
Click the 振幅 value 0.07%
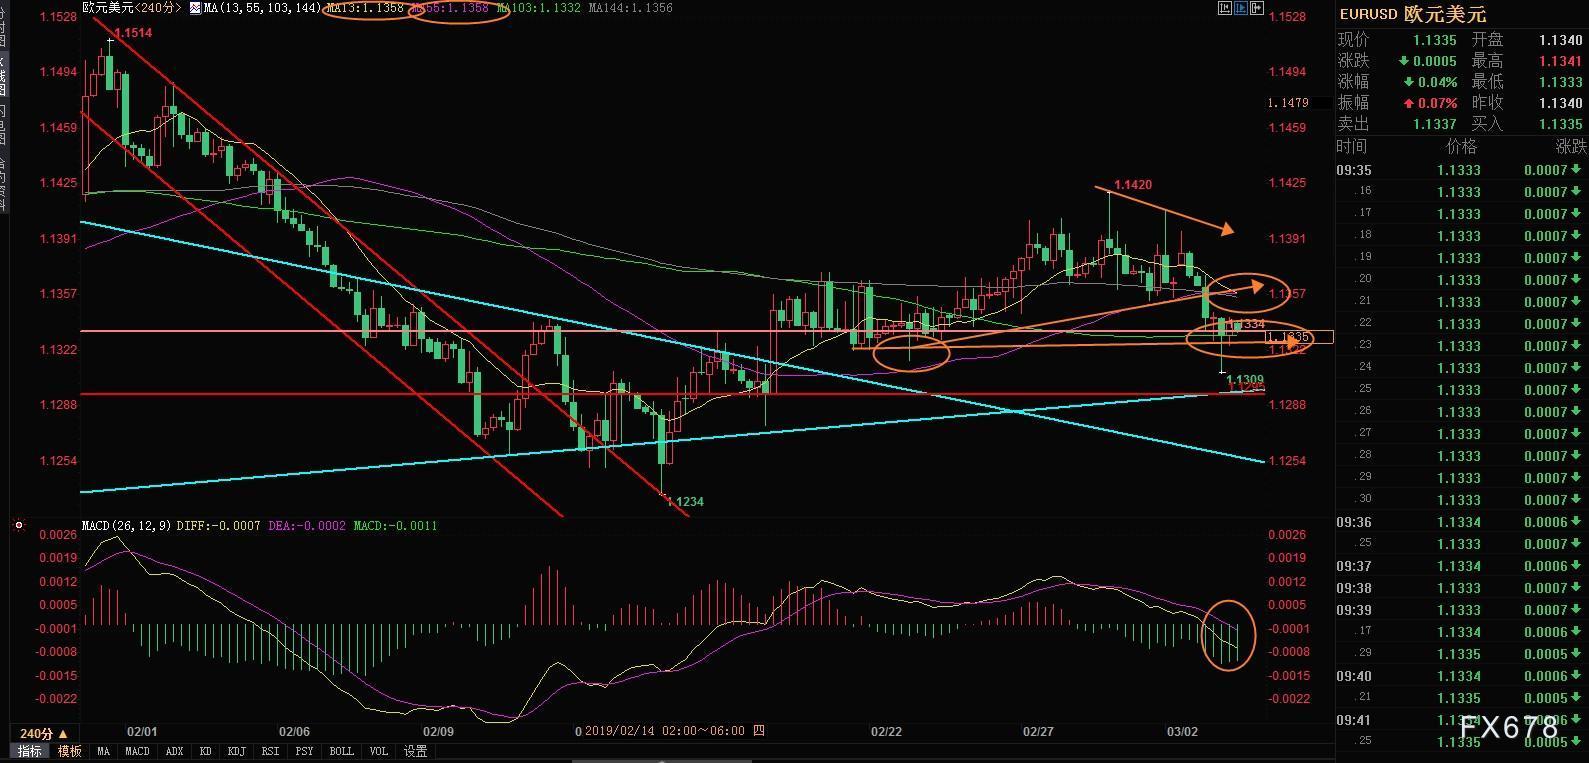click(x=1437, y=103)
